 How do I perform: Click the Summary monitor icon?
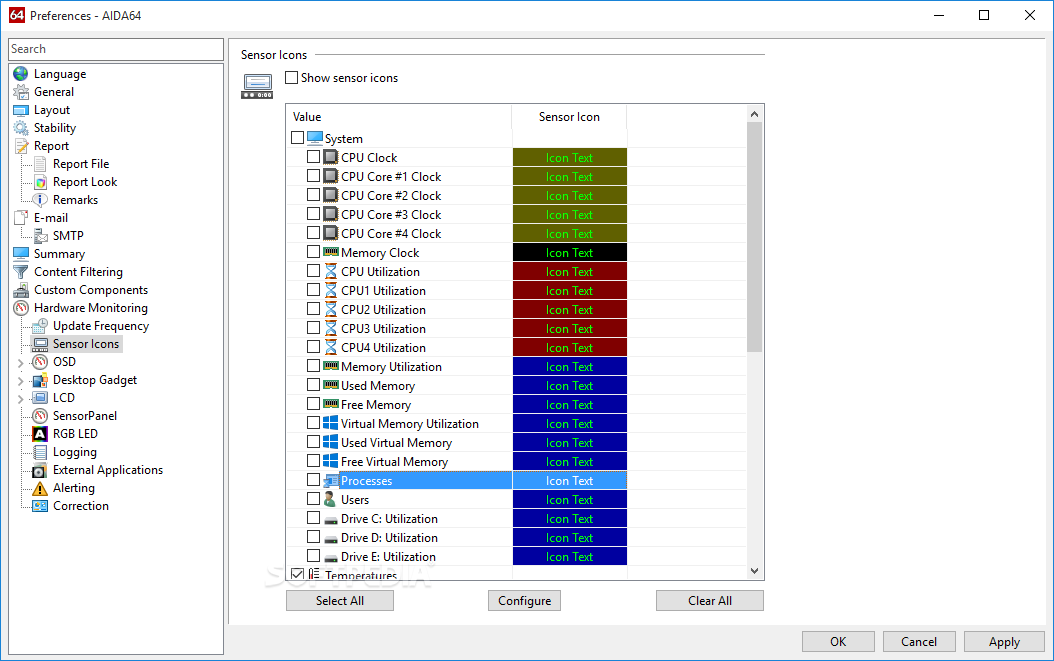(21, 254)
